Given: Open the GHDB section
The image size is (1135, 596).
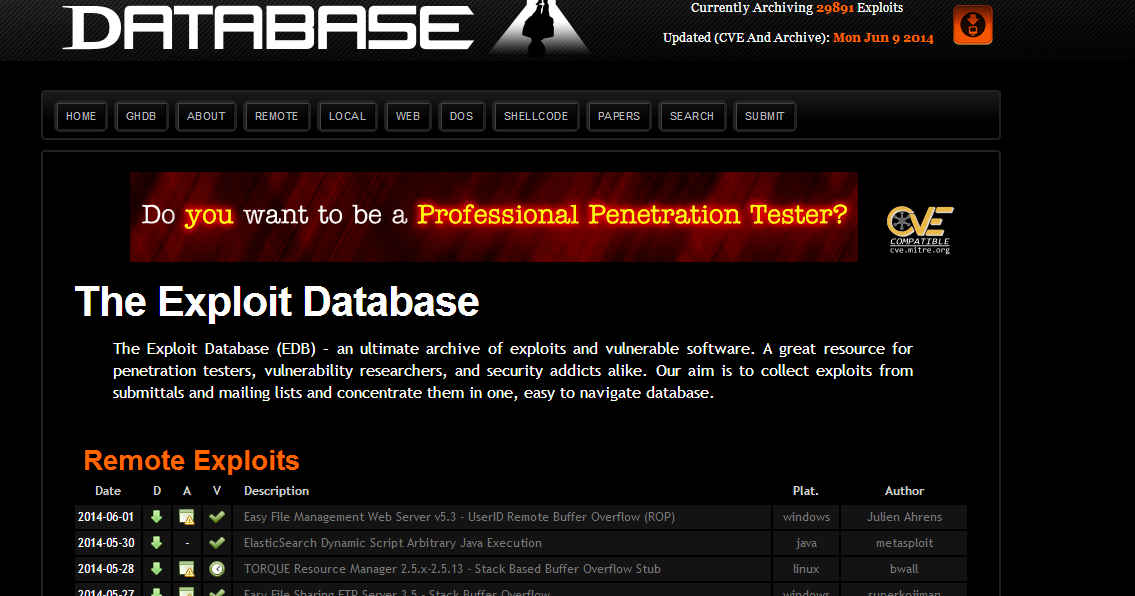Looking at the screenshot, I should [x=141, y=116].
